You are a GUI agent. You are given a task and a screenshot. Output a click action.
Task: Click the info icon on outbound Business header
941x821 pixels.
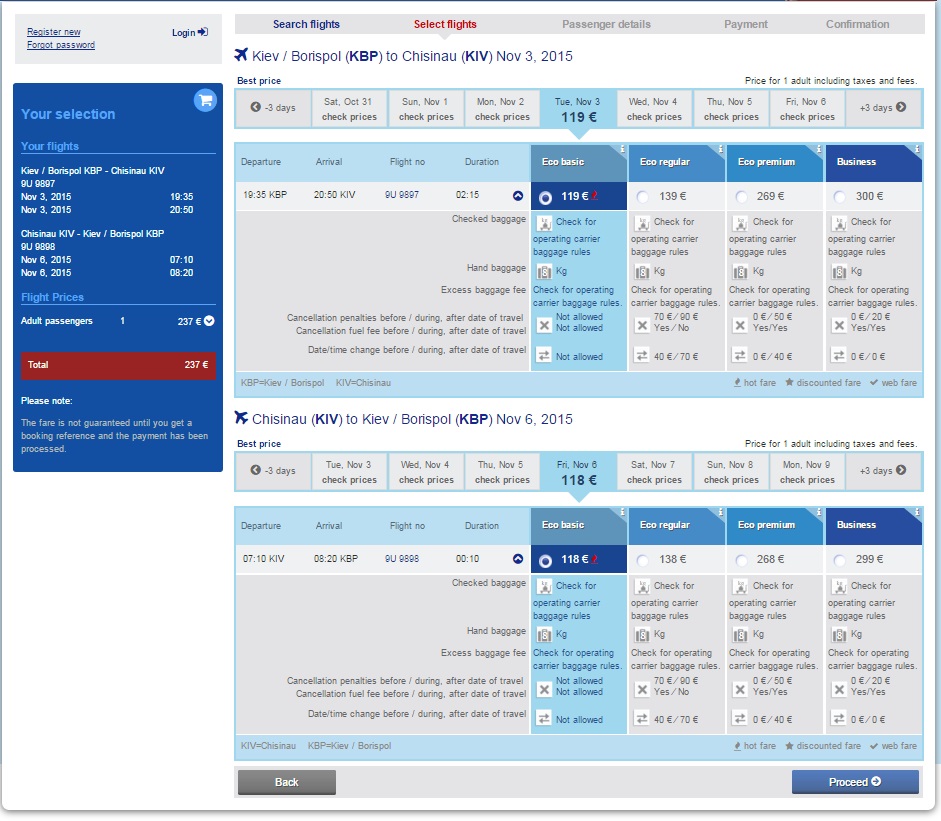click(x=916, y=150)
